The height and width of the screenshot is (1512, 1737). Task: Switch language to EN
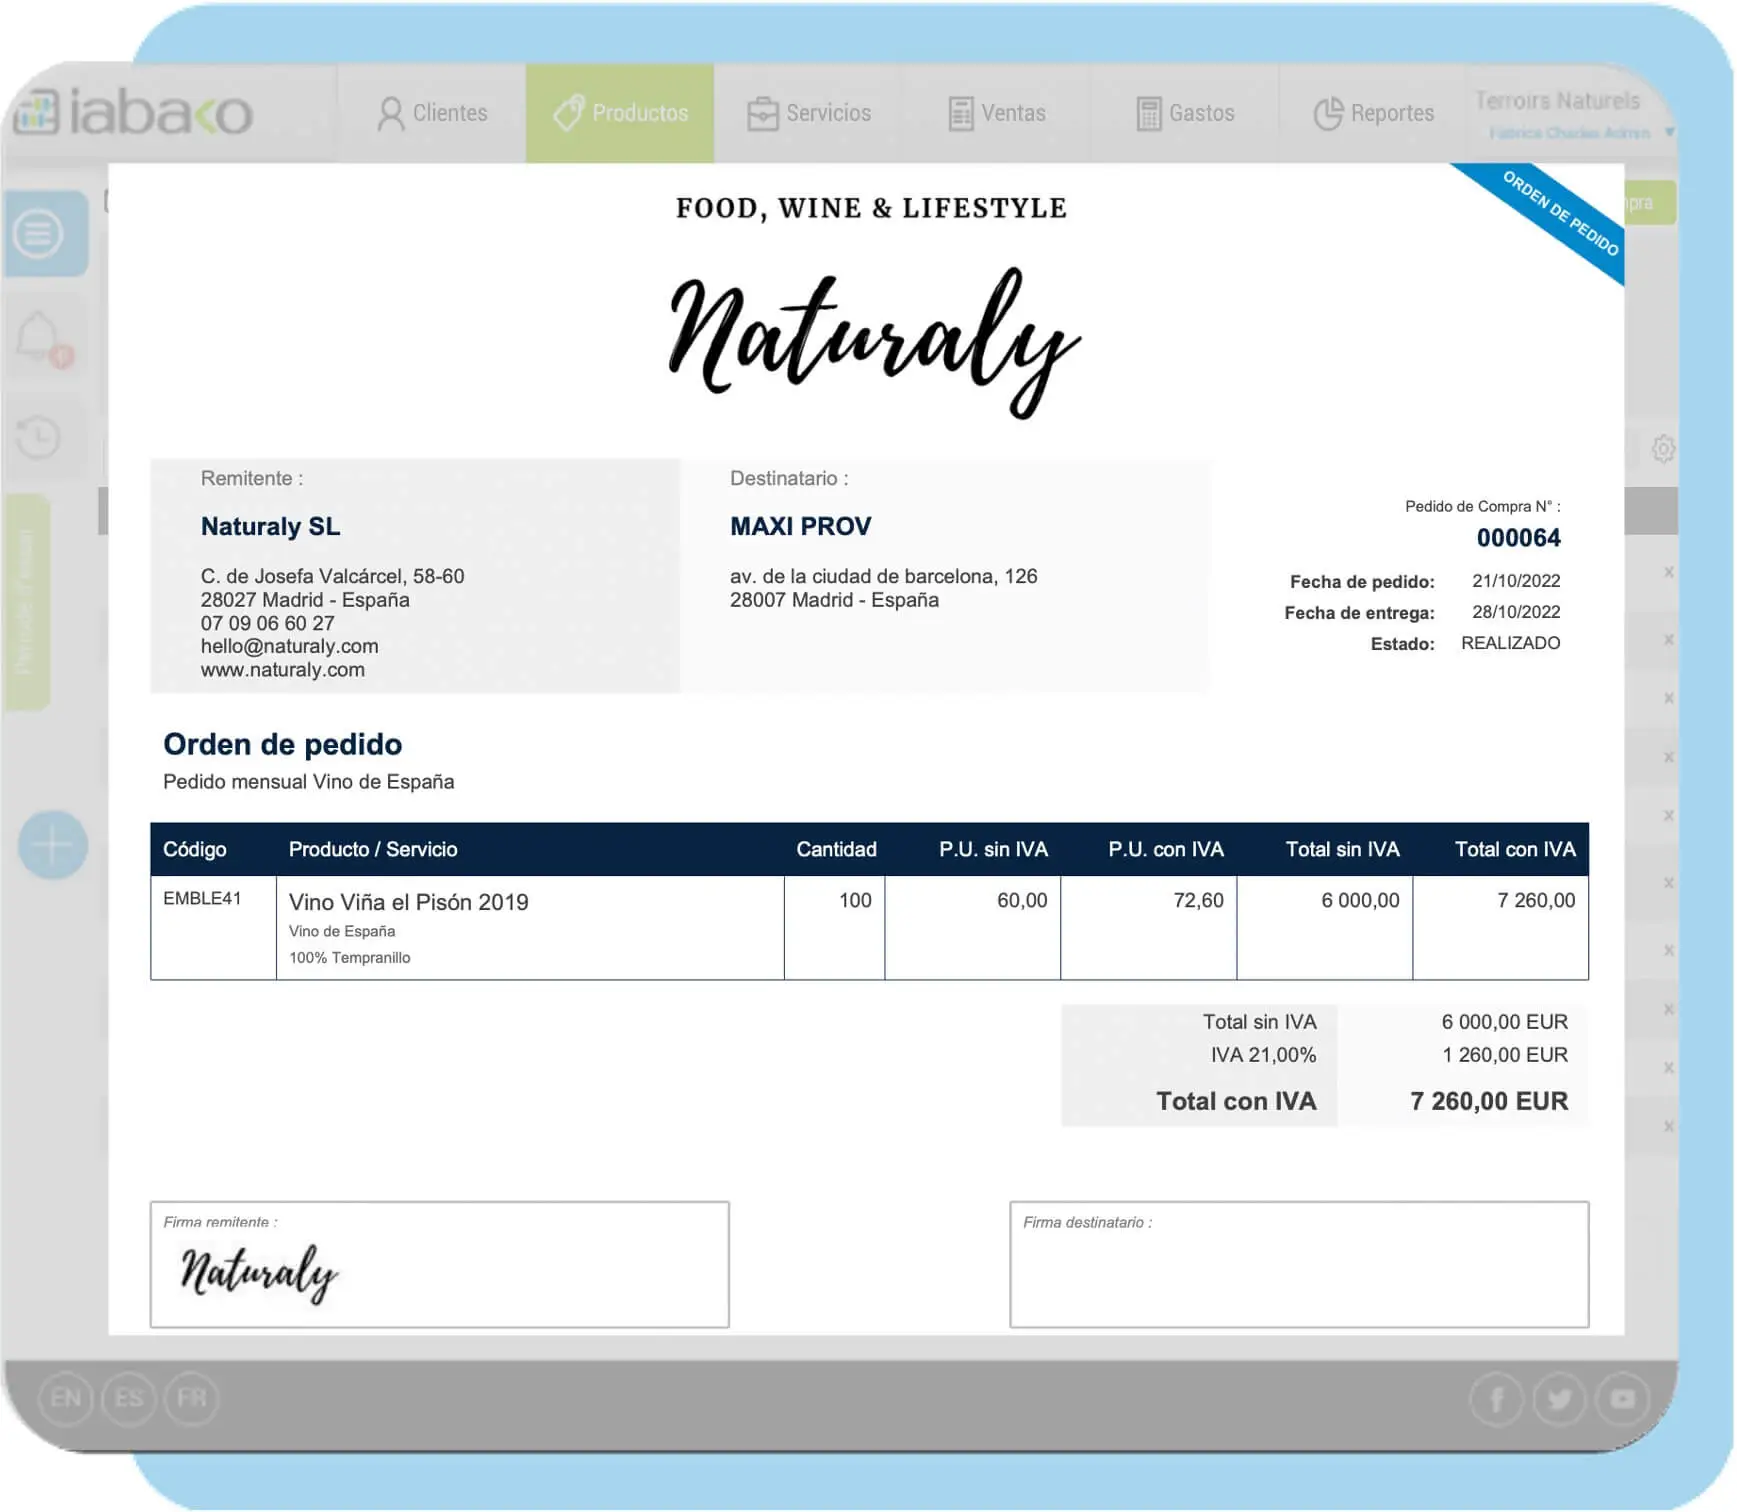[66, 1398]
